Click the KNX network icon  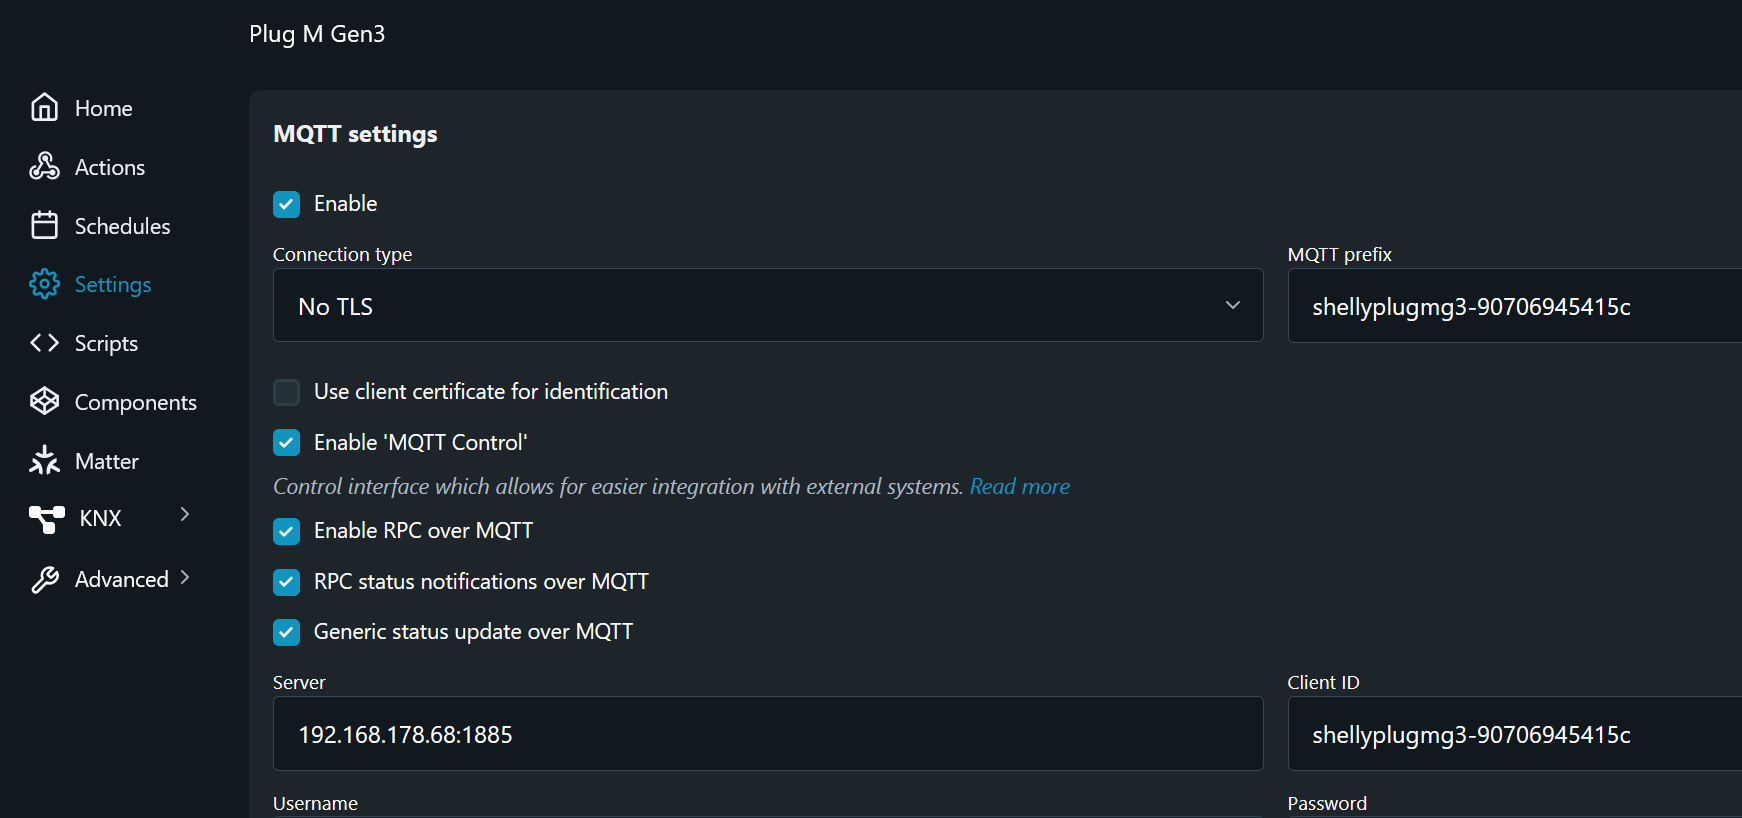pyautogui.click(x=46, y=518)
